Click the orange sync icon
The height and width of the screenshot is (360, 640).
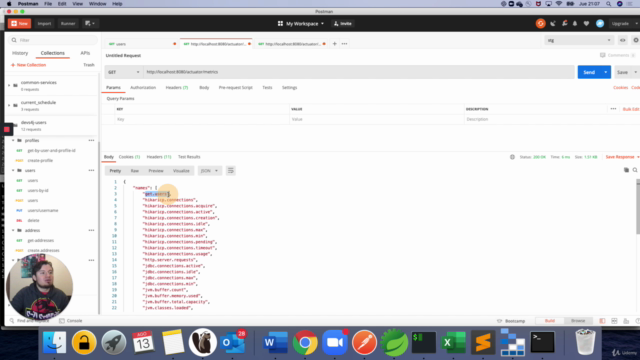point(540,24)
